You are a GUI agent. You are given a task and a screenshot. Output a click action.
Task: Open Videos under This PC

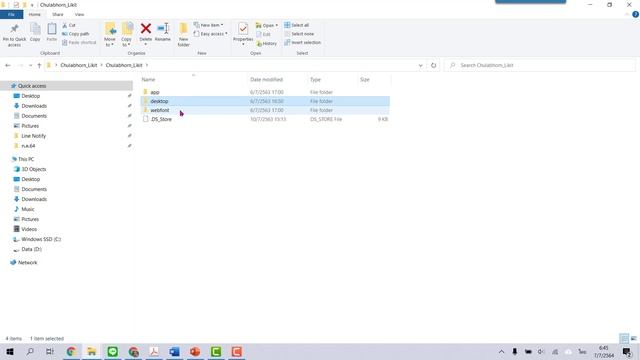tap(29, 229)
